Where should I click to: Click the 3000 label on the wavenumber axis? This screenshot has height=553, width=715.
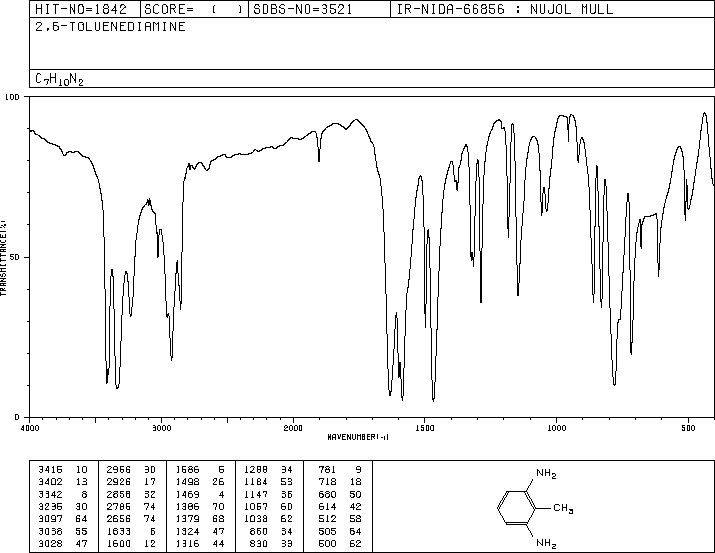[x=162, y=428]
